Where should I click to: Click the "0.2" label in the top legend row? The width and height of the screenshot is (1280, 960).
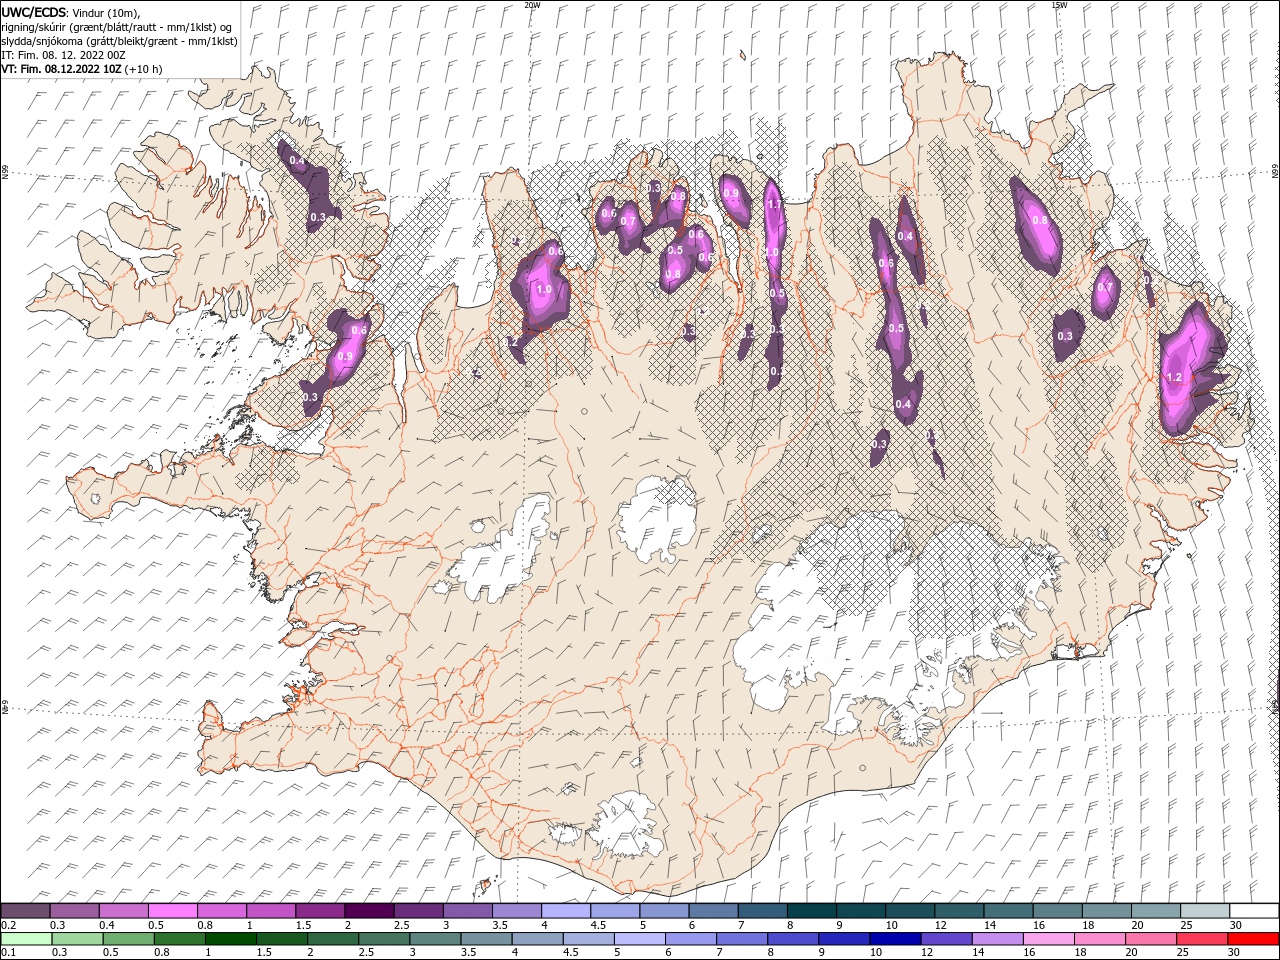[8, 925]
